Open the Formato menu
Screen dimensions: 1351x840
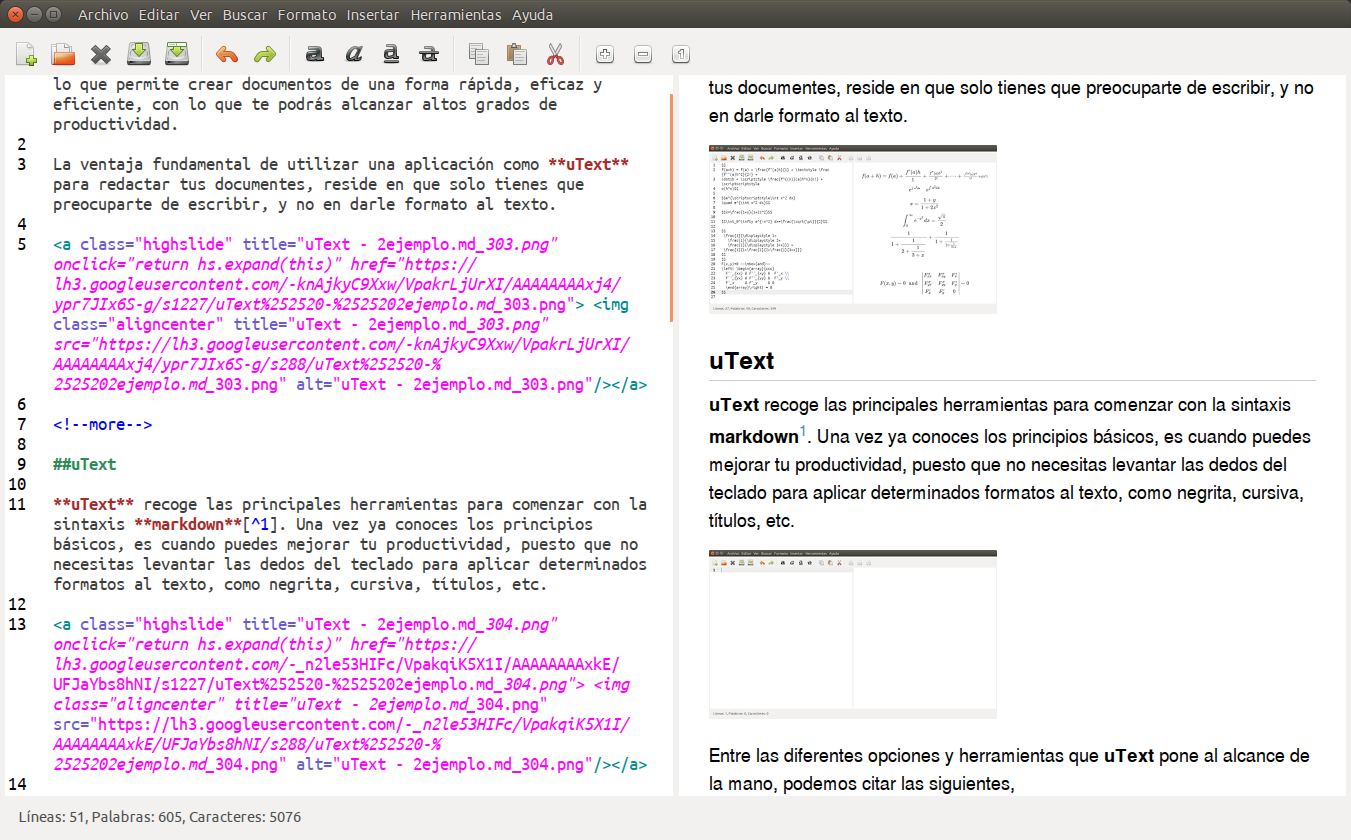[x=307, y=15]
